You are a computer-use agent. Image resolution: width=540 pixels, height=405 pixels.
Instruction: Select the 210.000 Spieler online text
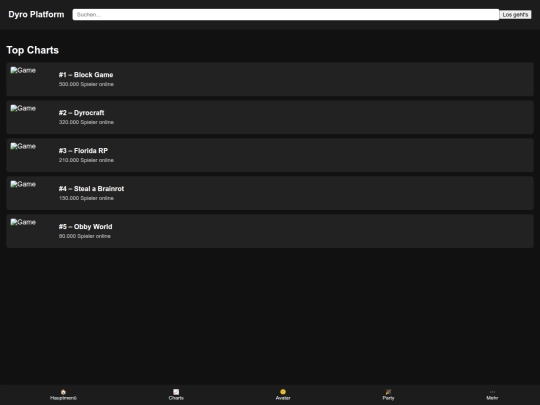click(x=86, y=160)
